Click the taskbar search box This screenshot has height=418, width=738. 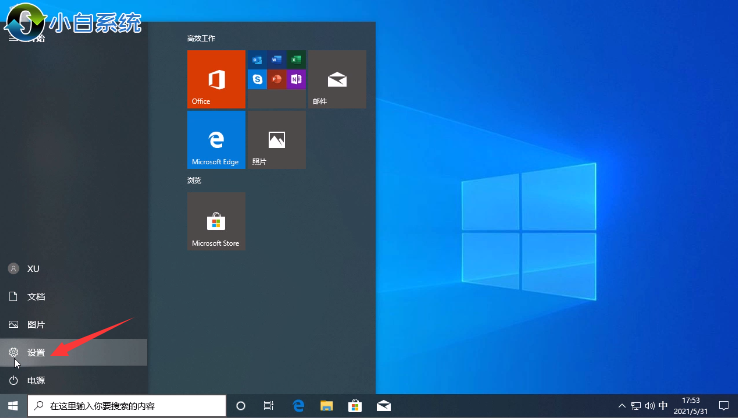click(125, 406)
